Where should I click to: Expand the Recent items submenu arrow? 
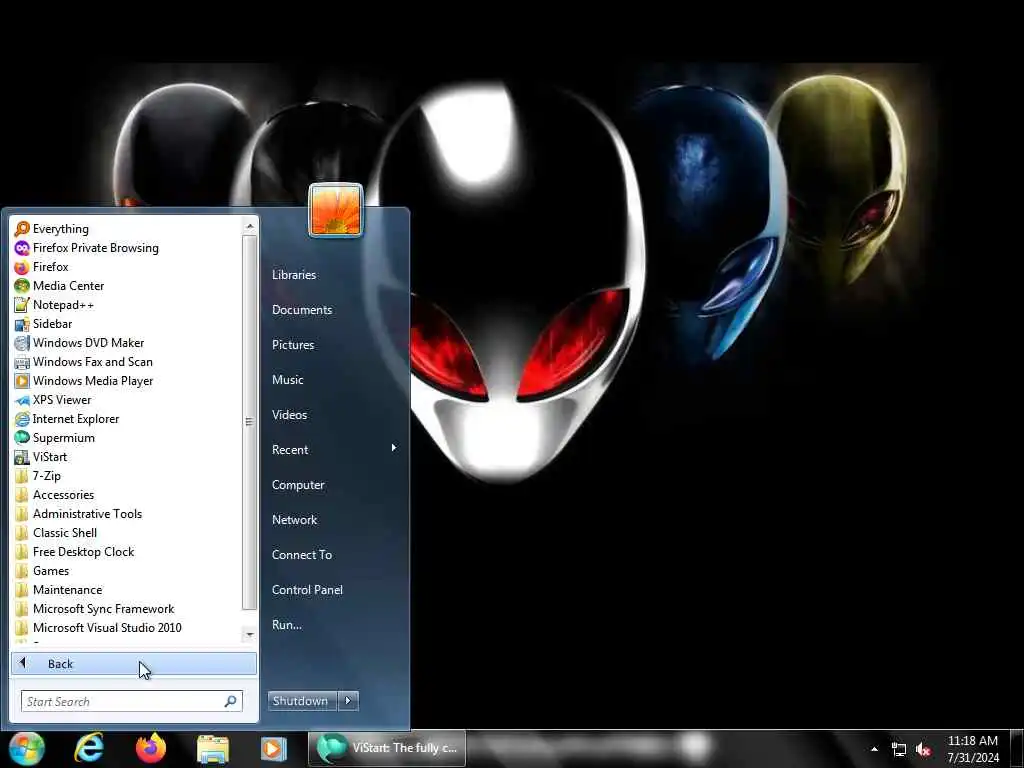394,448
